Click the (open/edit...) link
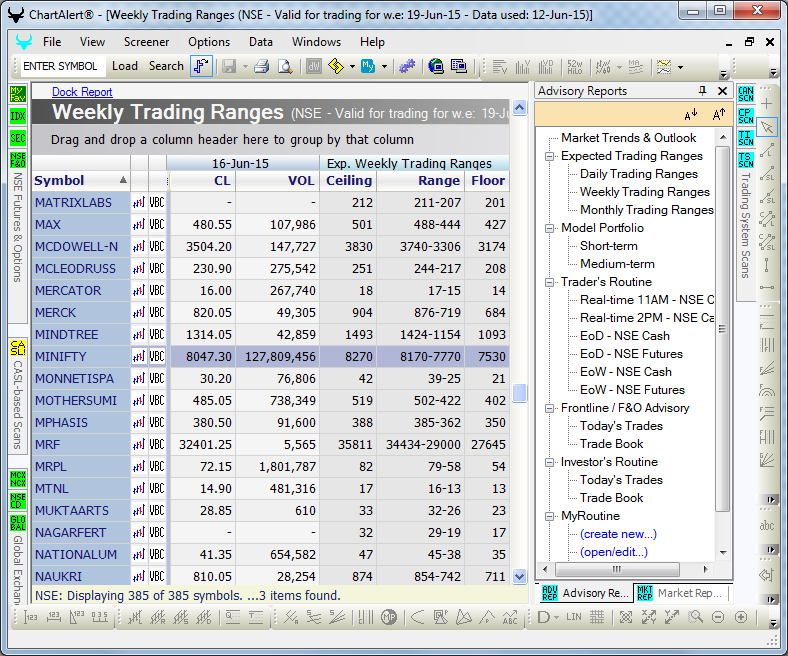This screenshot has height=656, width=788. pyautogui.click(x=614, y=552)
